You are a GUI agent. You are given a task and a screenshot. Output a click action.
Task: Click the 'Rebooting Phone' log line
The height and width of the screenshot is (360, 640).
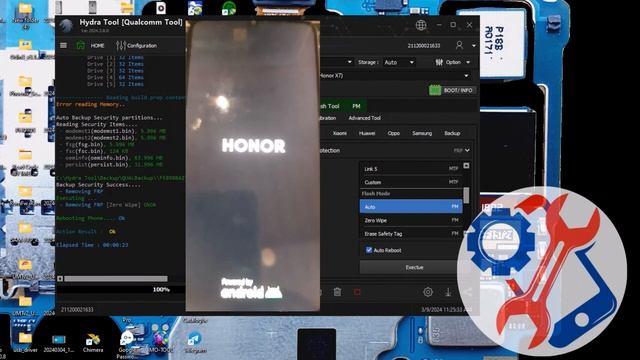91,218
